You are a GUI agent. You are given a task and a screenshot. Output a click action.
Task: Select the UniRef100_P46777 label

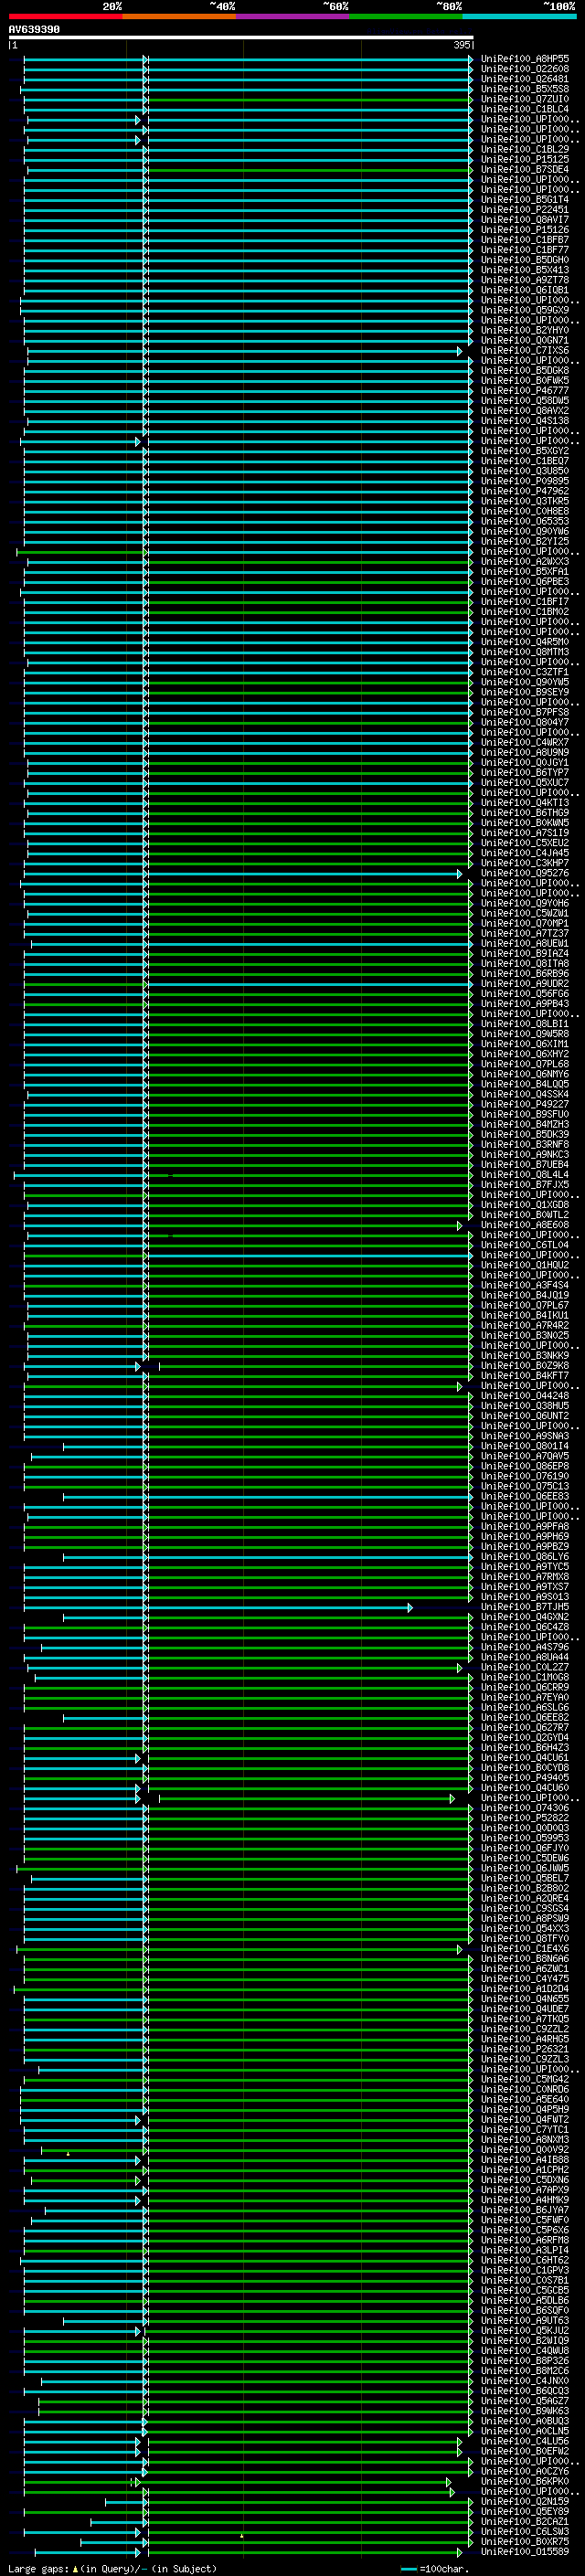(525, 390)
